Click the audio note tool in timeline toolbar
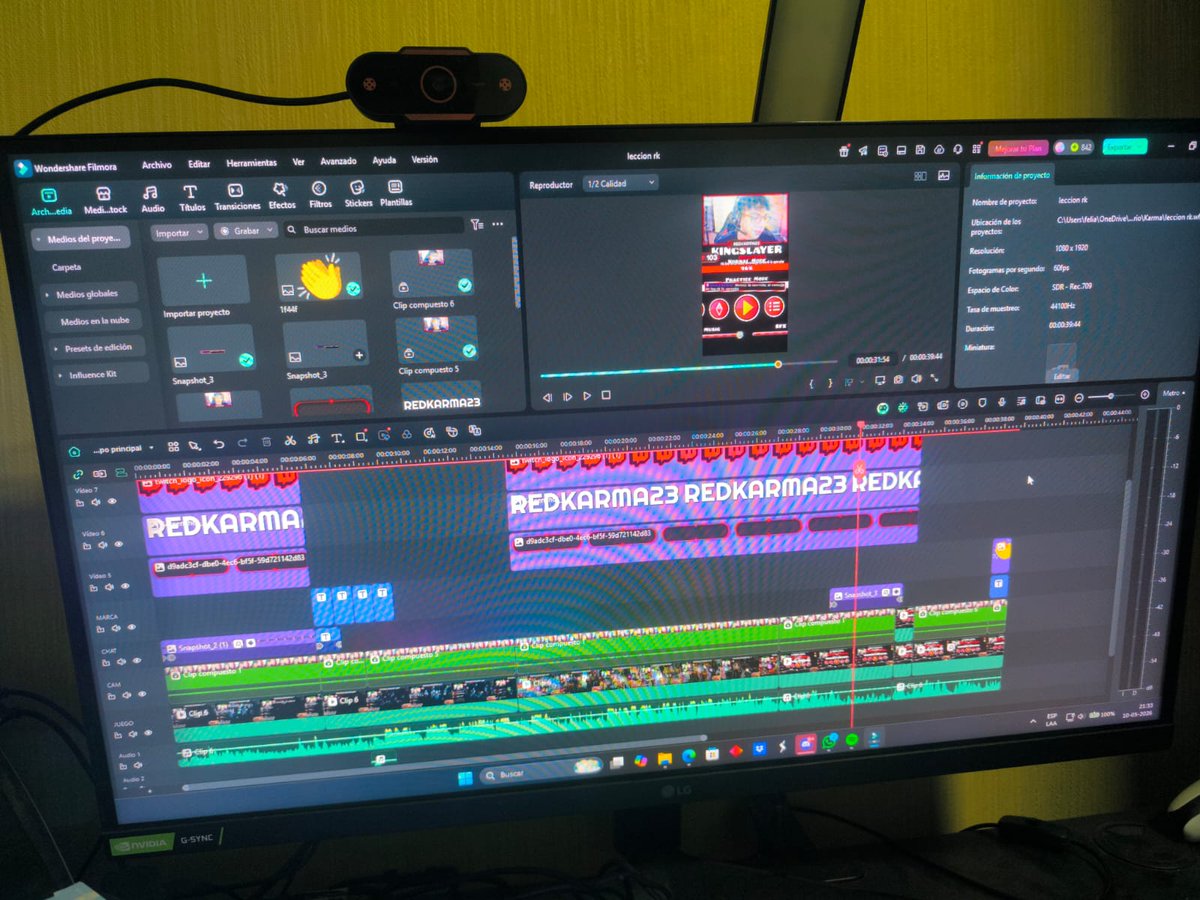The height and width of the screenshot is (900, 1200). coord(313,440)
